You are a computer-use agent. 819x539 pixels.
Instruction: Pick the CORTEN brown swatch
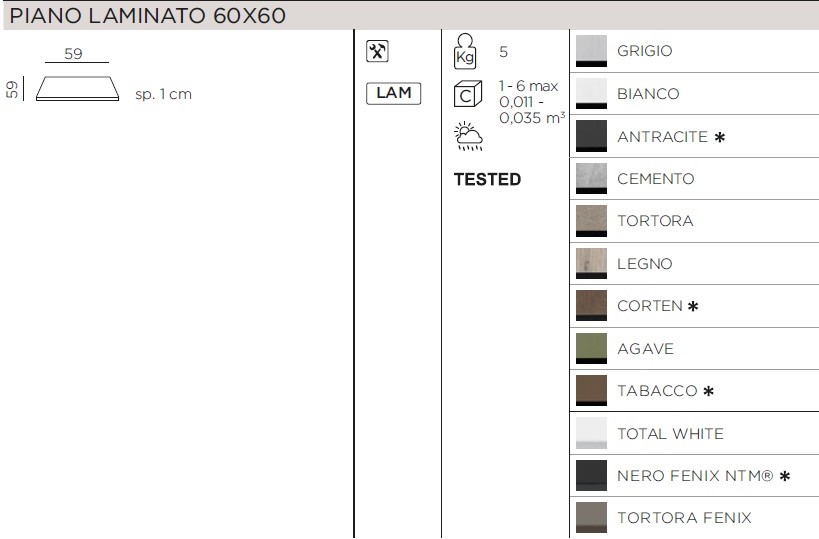click(x=591, y=306)
